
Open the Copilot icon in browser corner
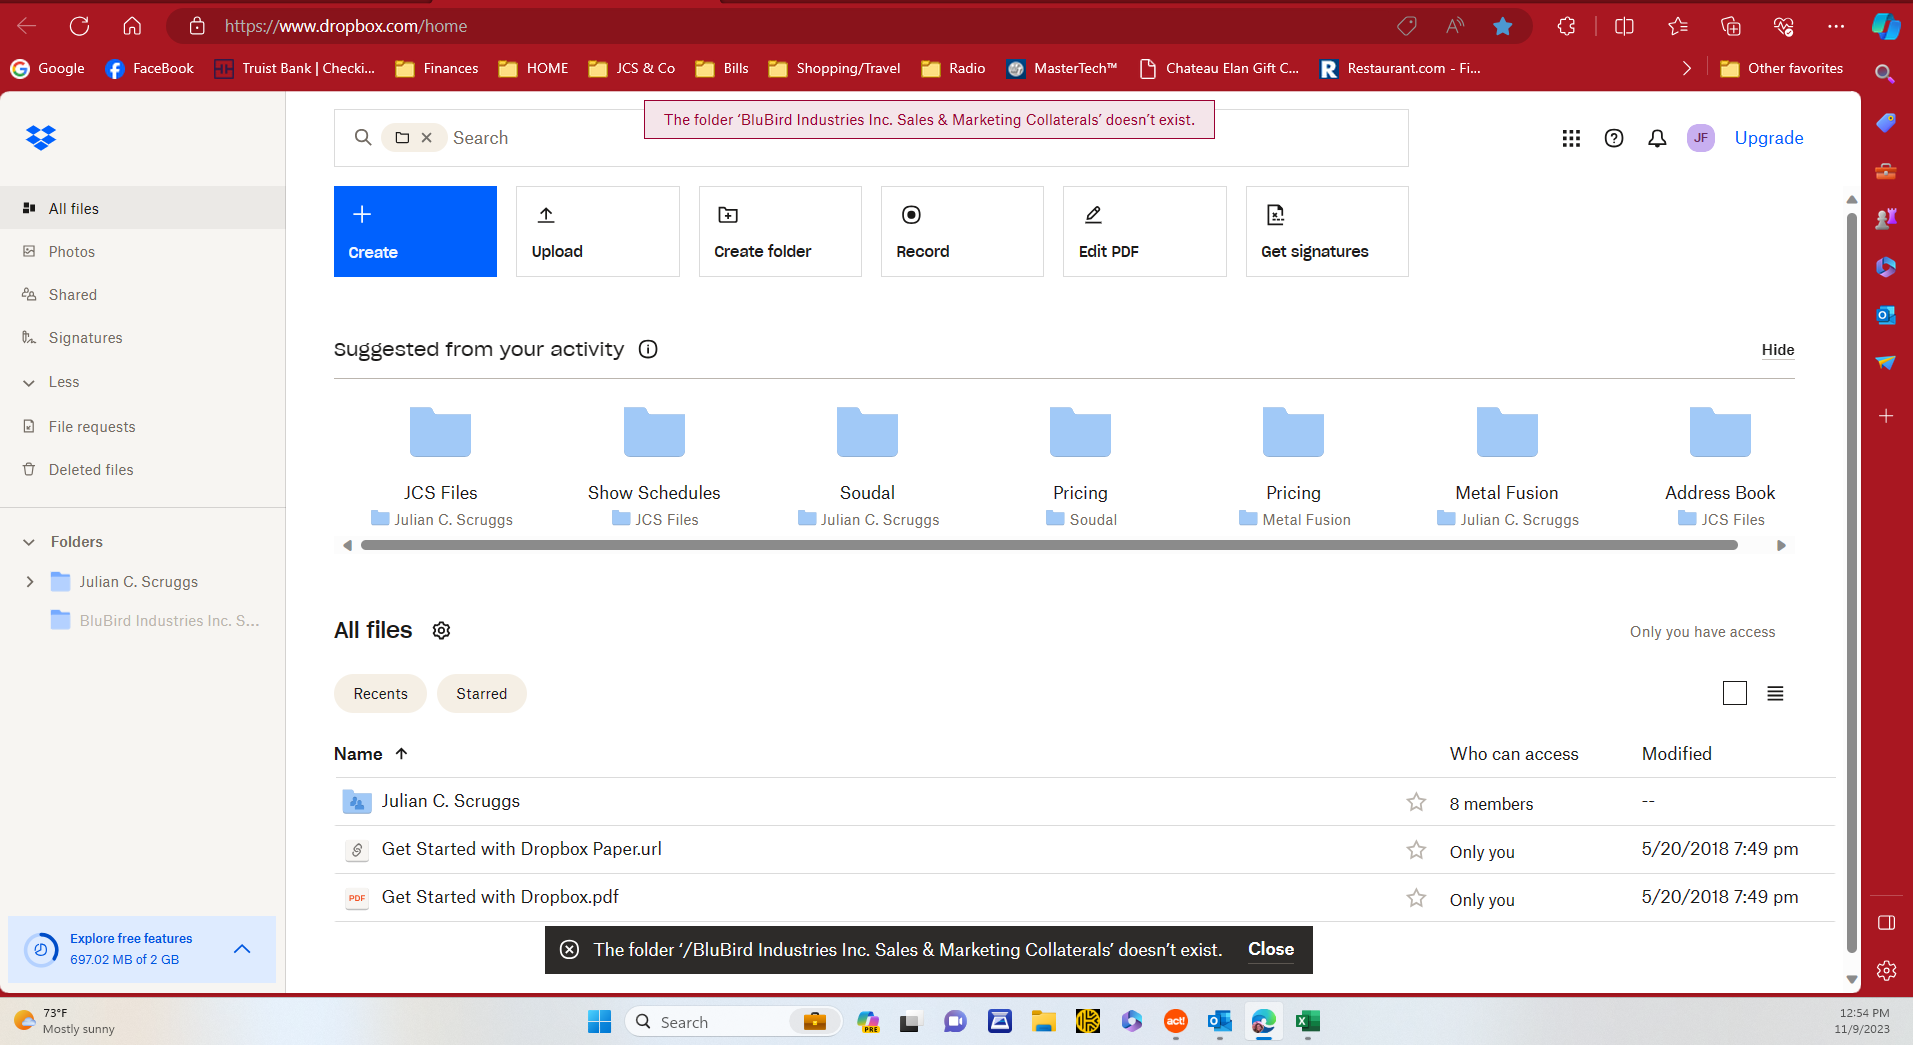tap(1886, 26)
